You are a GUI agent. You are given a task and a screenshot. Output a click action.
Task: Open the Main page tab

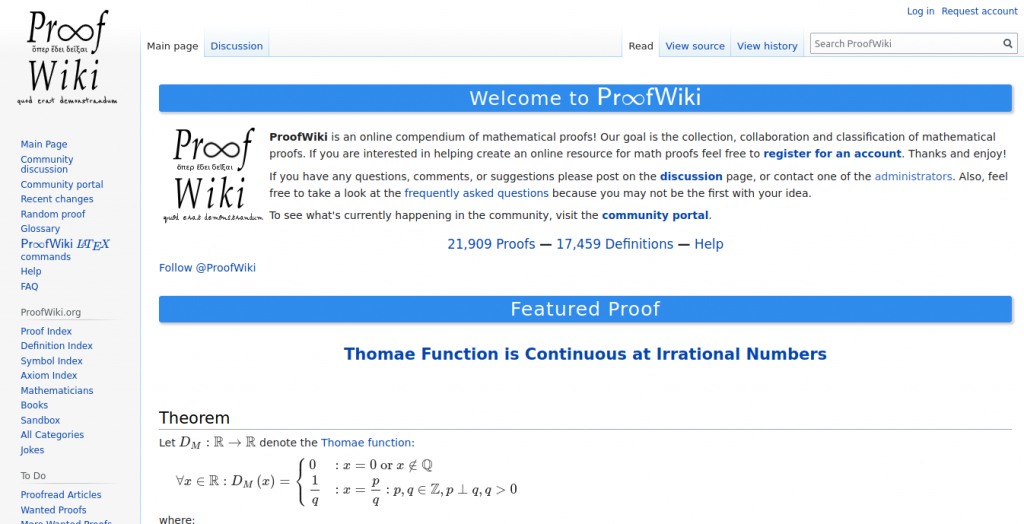point(172,46)
